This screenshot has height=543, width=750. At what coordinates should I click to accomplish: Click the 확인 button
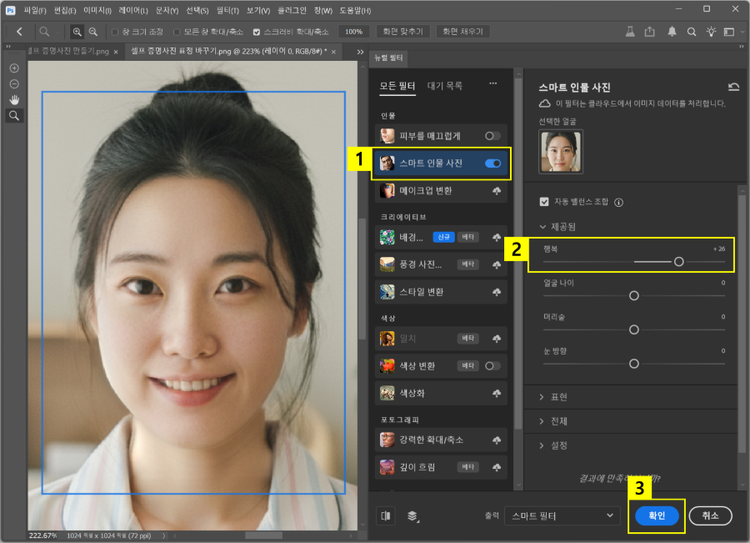pyautogui.click(x=656, y=515)
